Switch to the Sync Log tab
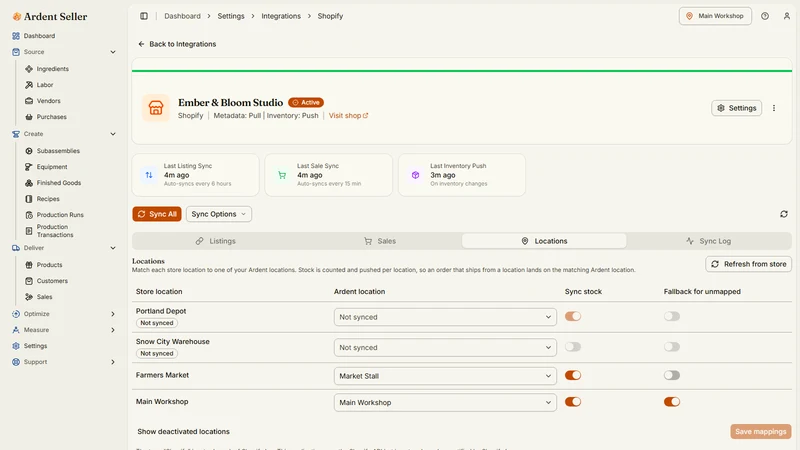 click(708, 241)
